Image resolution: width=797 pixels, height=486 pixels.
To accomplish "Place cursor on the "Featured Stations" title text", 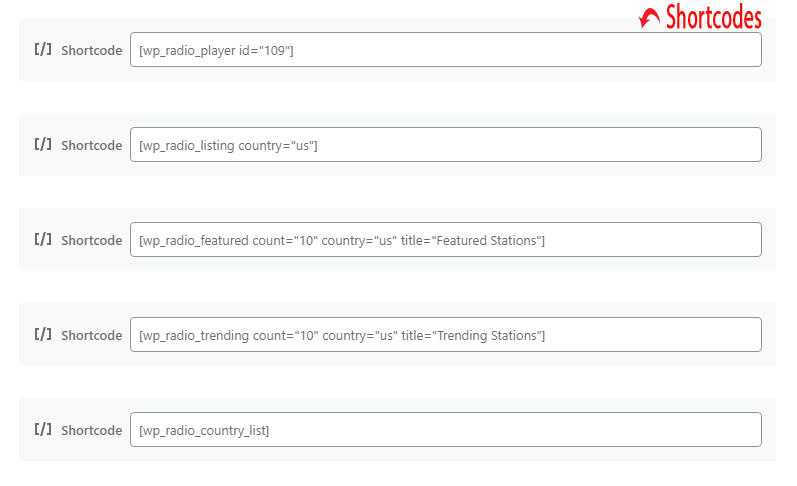I will pos(489,240).
